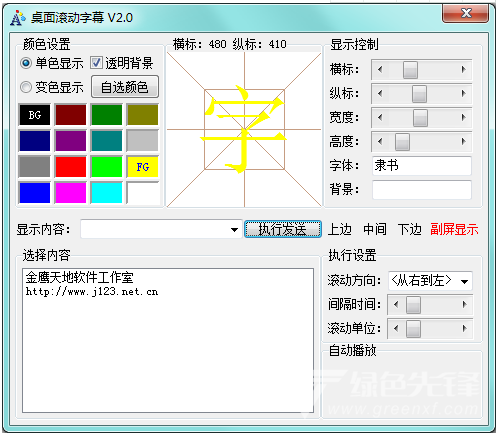The height and width of the screenshot is (436, 497).
Task: Toggle the 透明背景 checkbox
Action: 96,63
